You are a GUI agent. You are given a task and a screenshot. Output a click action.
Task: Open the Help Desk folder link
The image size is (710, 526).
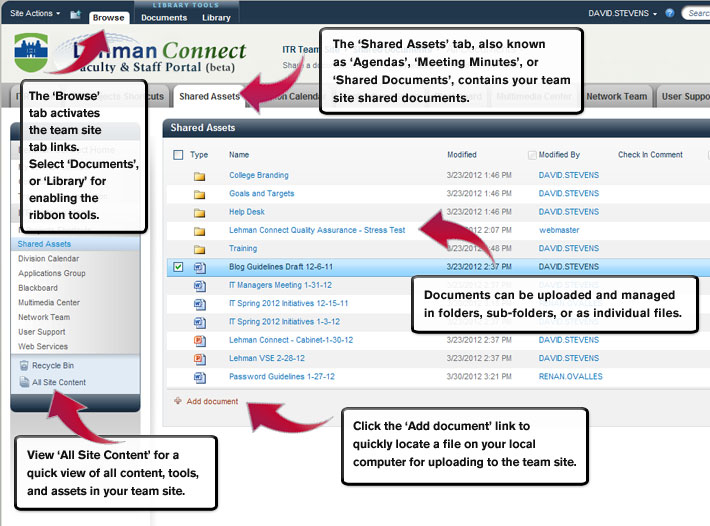click(246, 212)
